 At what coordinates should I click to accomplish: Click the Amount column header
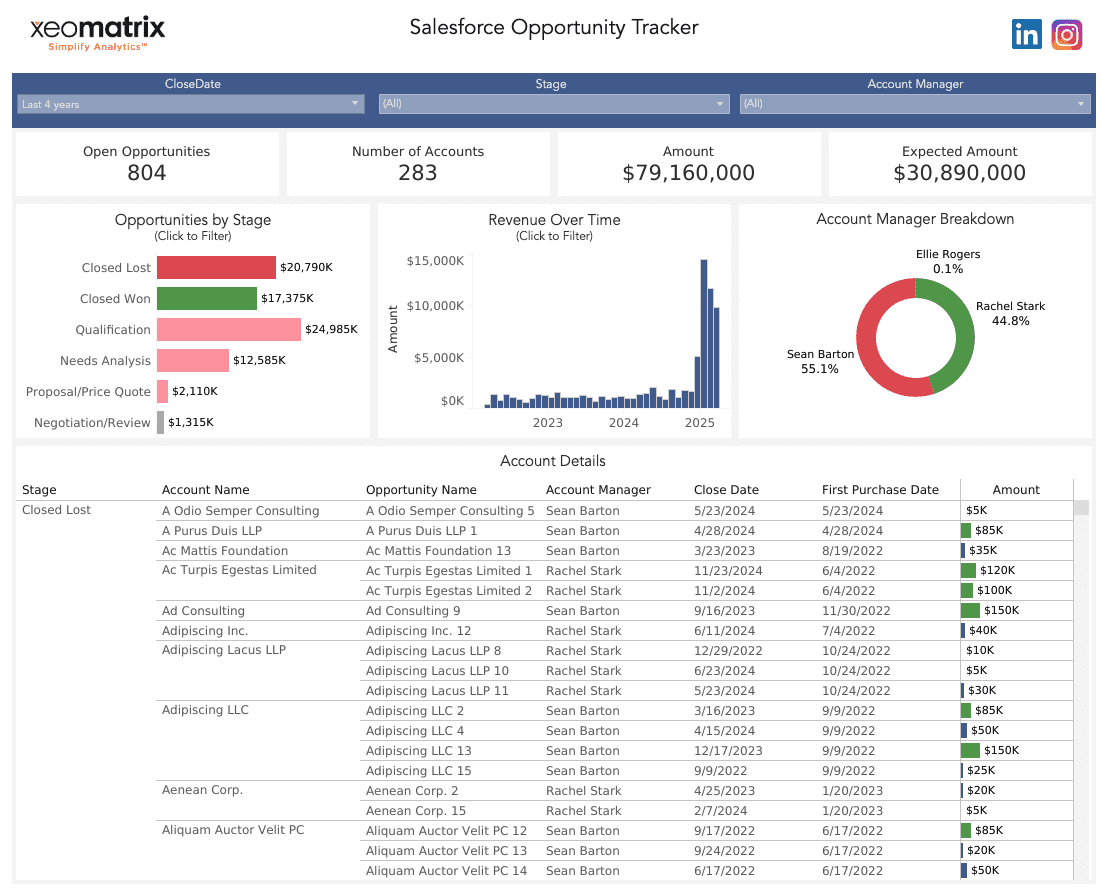coord(1016,489)
